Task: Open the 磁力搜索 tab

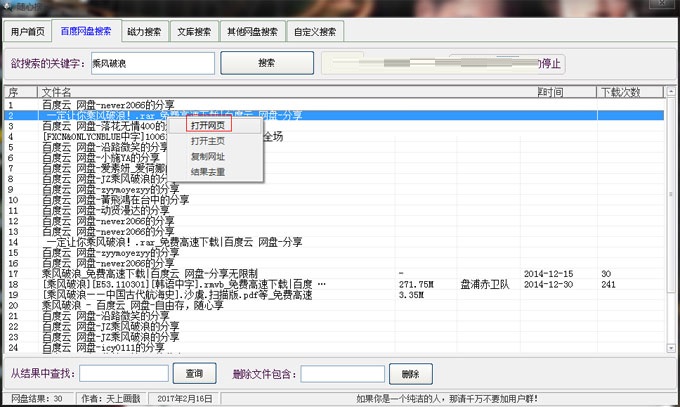Action: click(x=143, y=32)
